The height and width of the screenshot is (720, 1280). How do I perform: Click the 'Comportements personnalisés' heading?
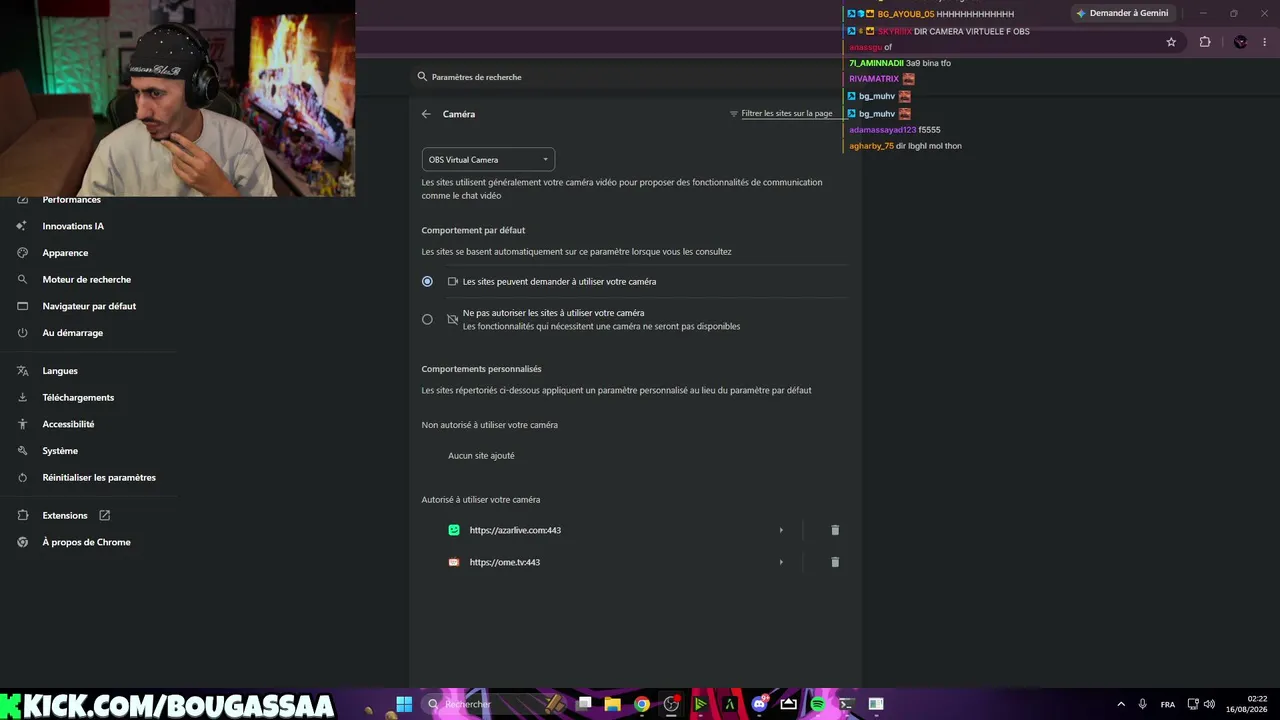coord(481,369)
